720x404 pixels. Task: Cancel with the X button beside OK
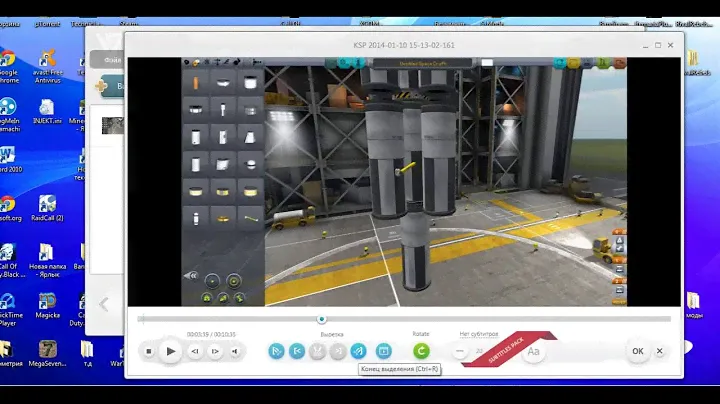661,351
